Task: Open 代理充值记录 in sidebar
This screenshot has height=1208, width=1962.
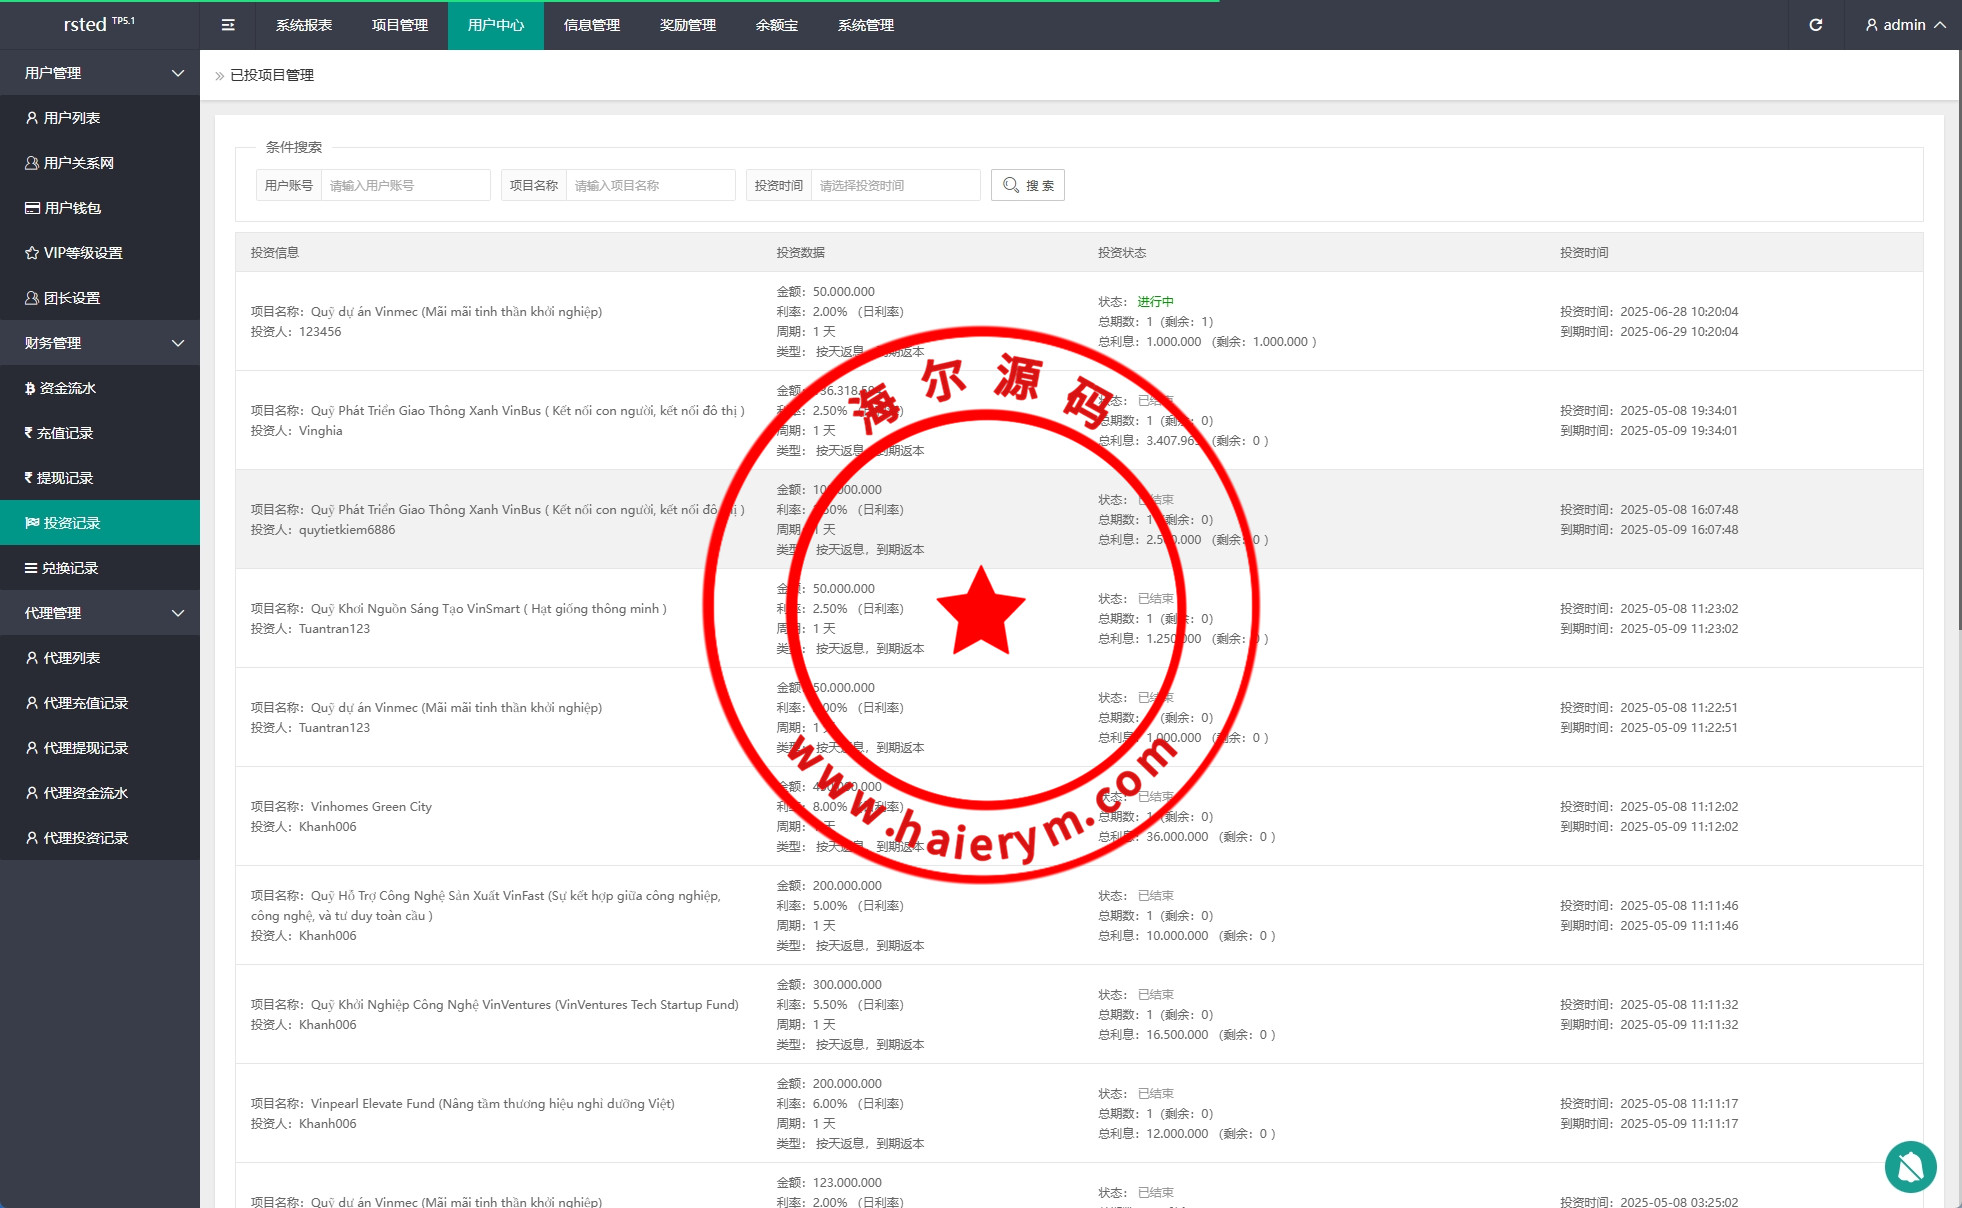Action: click(100, 703)
